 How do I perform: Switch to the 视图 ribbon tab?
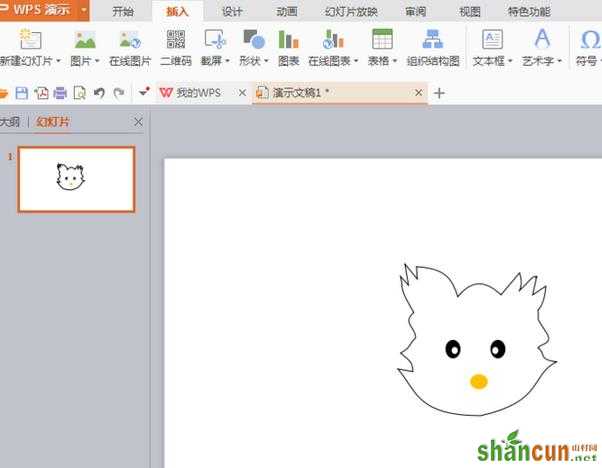pos(470,12)
